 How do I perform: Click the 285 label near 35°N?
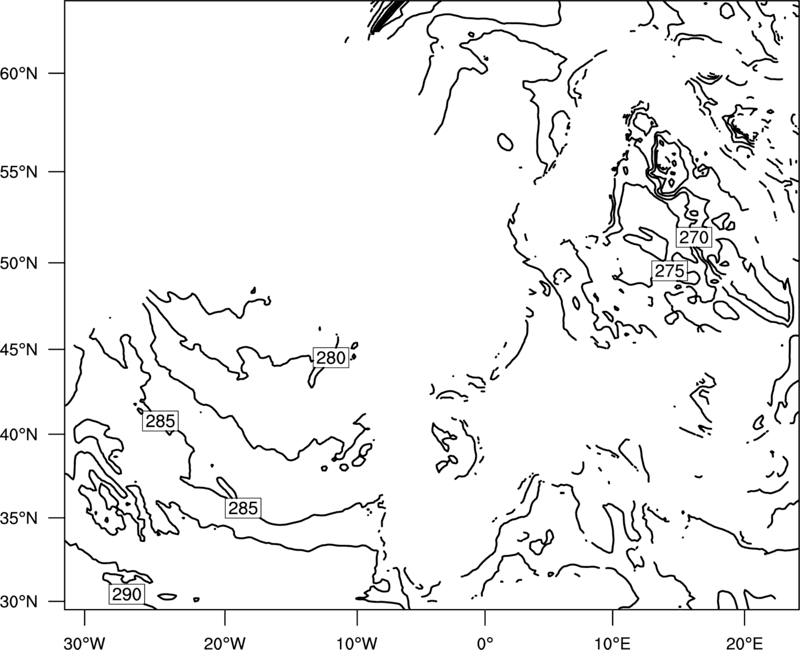[243, 508]
